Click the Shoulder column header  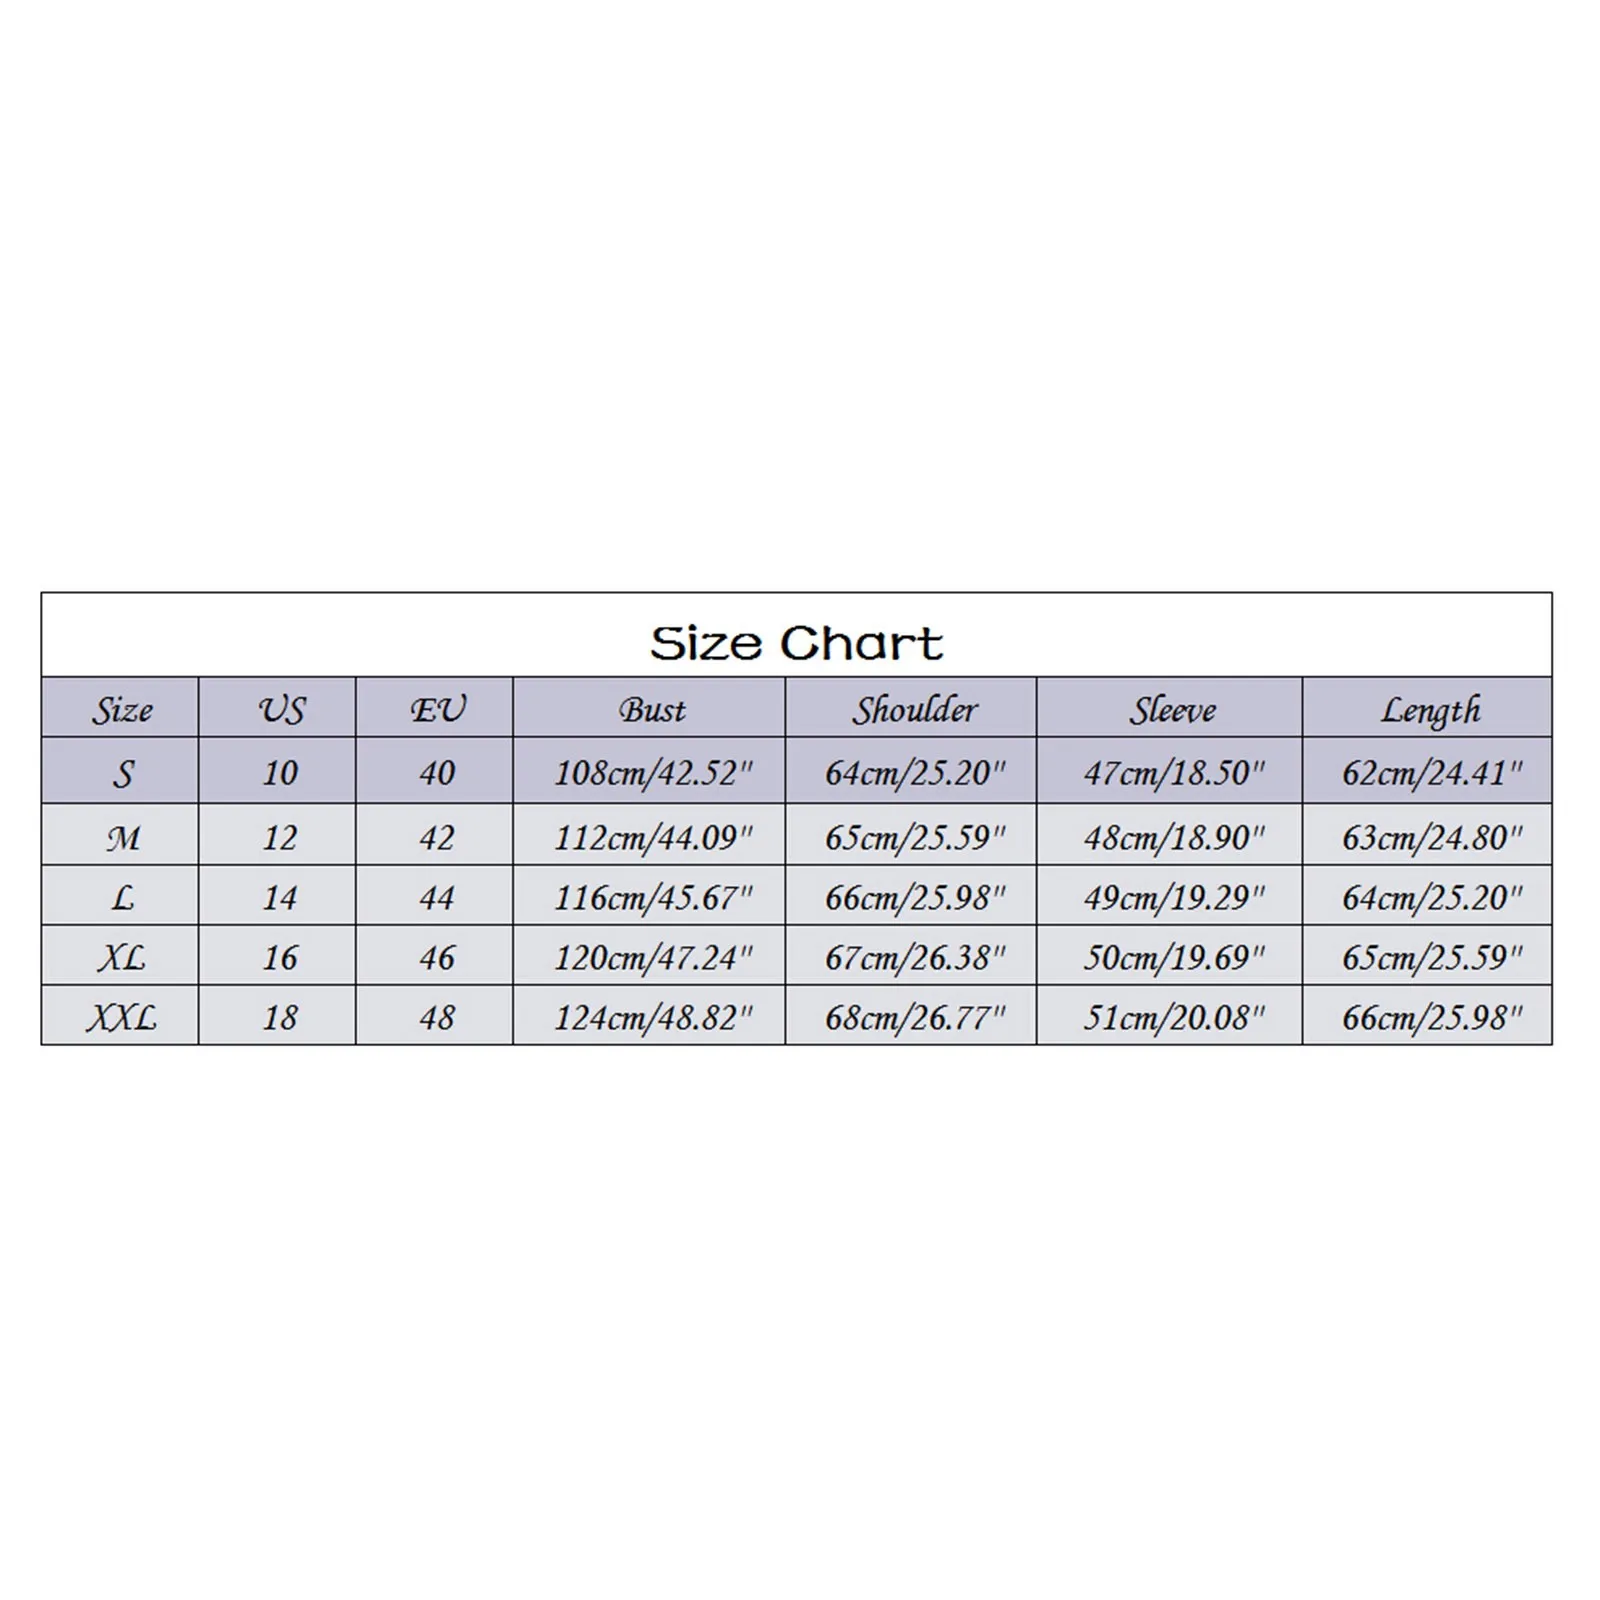pyautogui.click(x=914, y=710)
